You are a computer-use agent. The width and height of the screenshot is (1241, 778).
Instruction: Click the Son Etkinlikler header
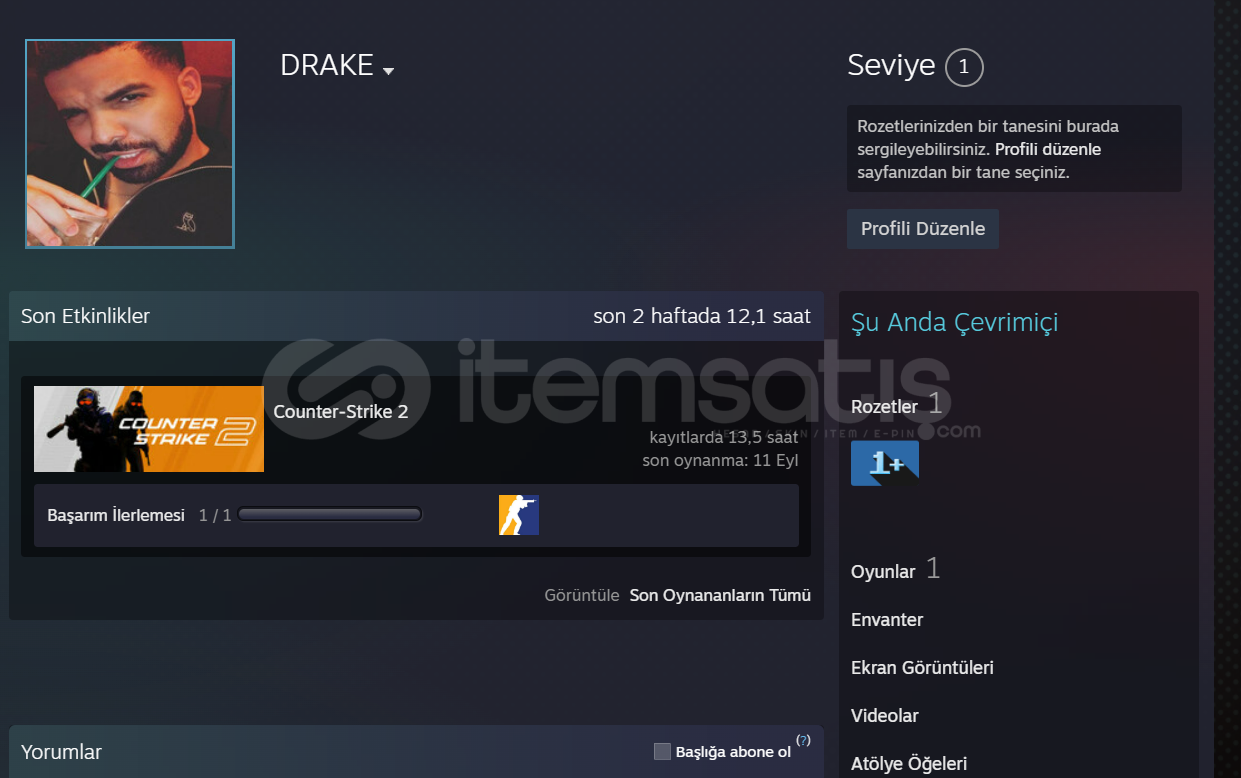85,316
